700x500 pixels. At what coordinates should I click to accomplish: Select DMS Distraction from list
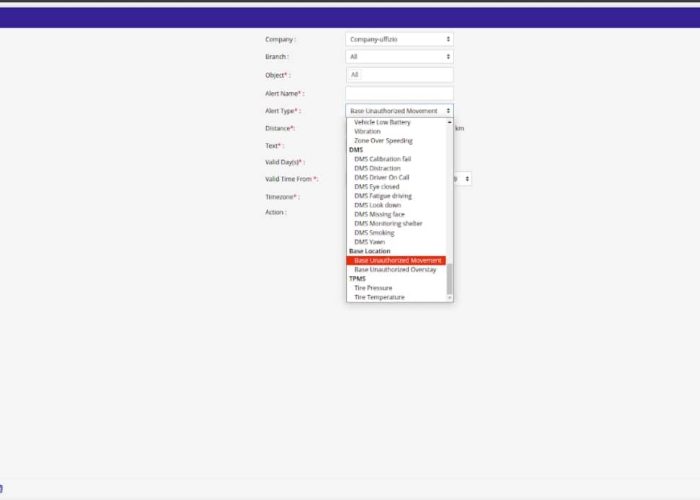[377, 168]
